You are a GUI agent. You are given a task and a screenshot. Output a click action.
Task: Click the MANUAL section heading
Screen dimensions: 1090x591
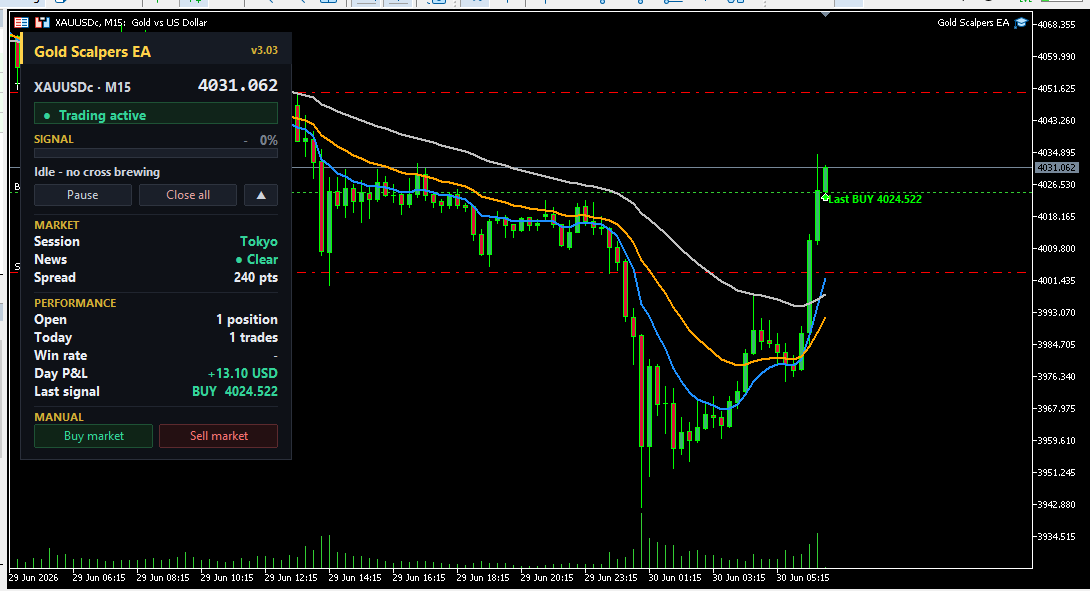[x=58, y=417]
